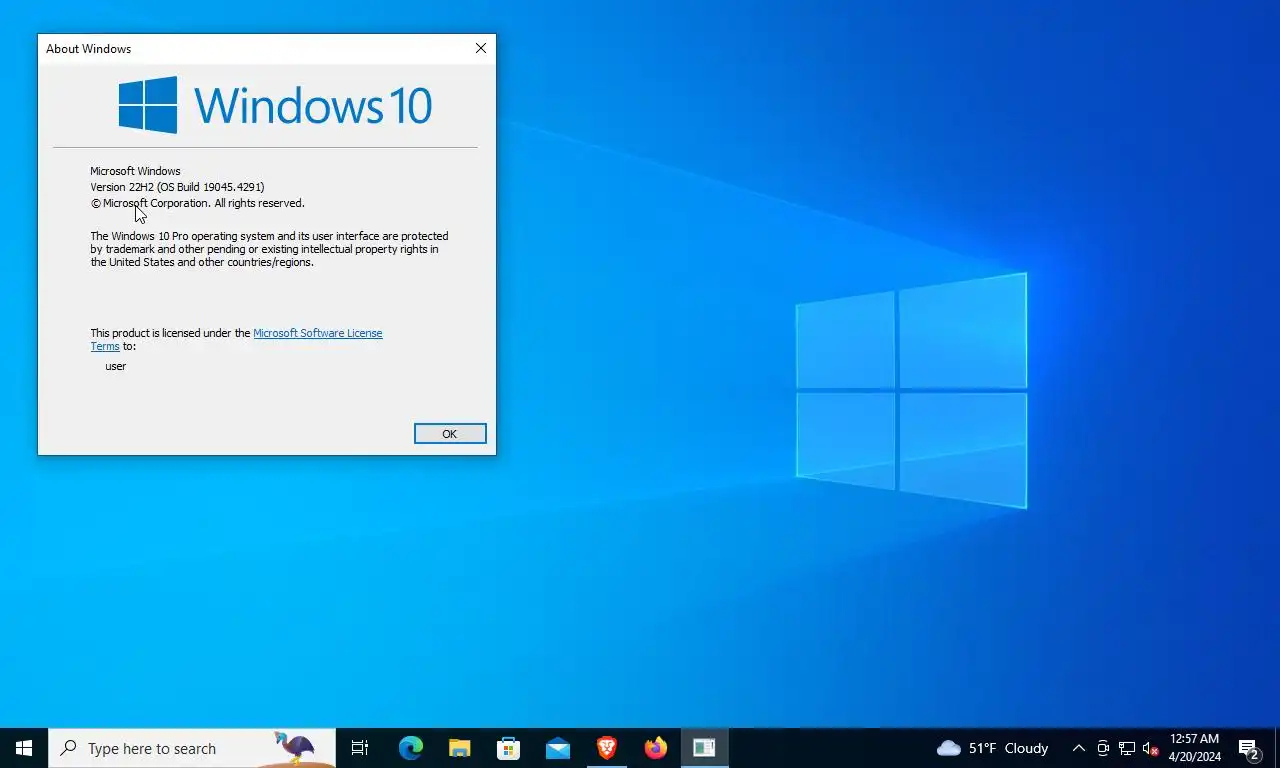This screenshot has width=1280, height=768.
Task: Close the About Windows dialog
Action: pyautogui.click(x=481, y=48)
